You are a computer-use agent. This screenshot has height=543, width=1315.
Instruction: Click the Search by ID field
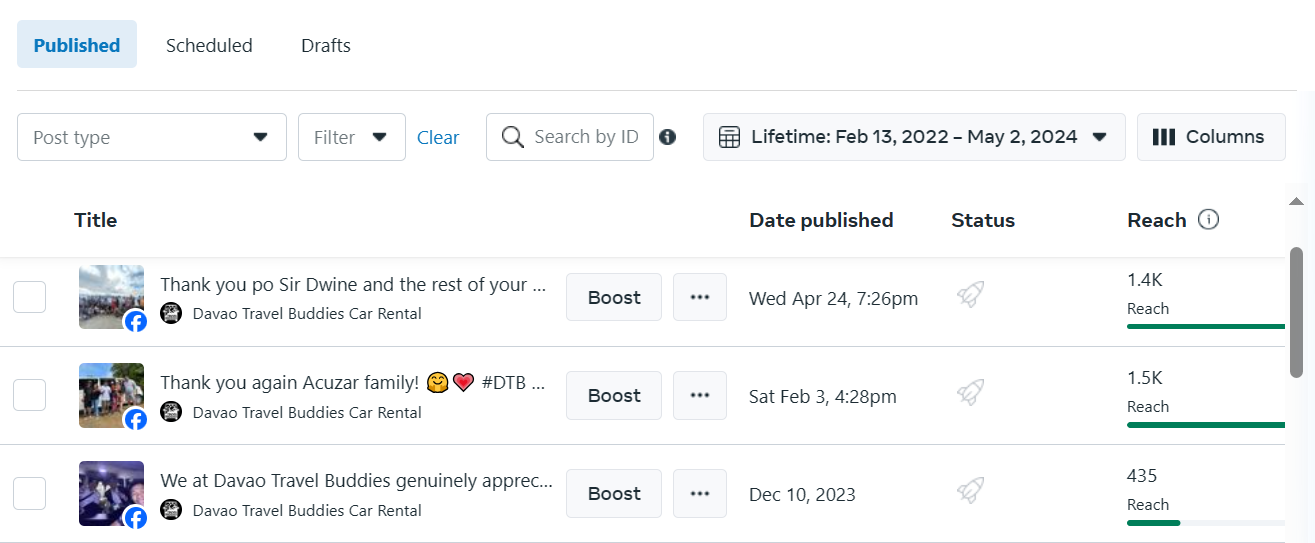click(584, 137)
